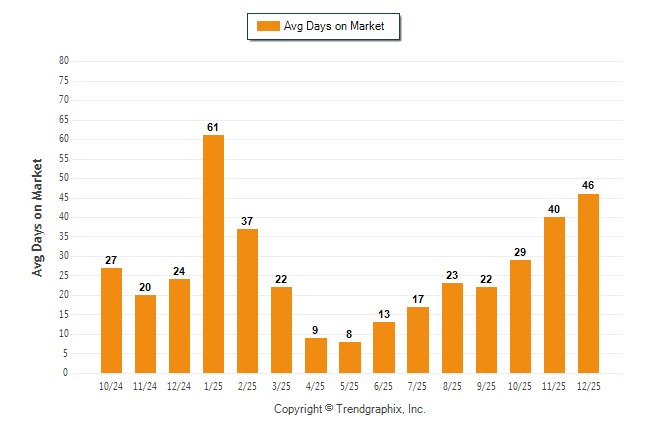646x434 pixels.
Task: Select the 3/25 bar showing 22
Action: 281,330
